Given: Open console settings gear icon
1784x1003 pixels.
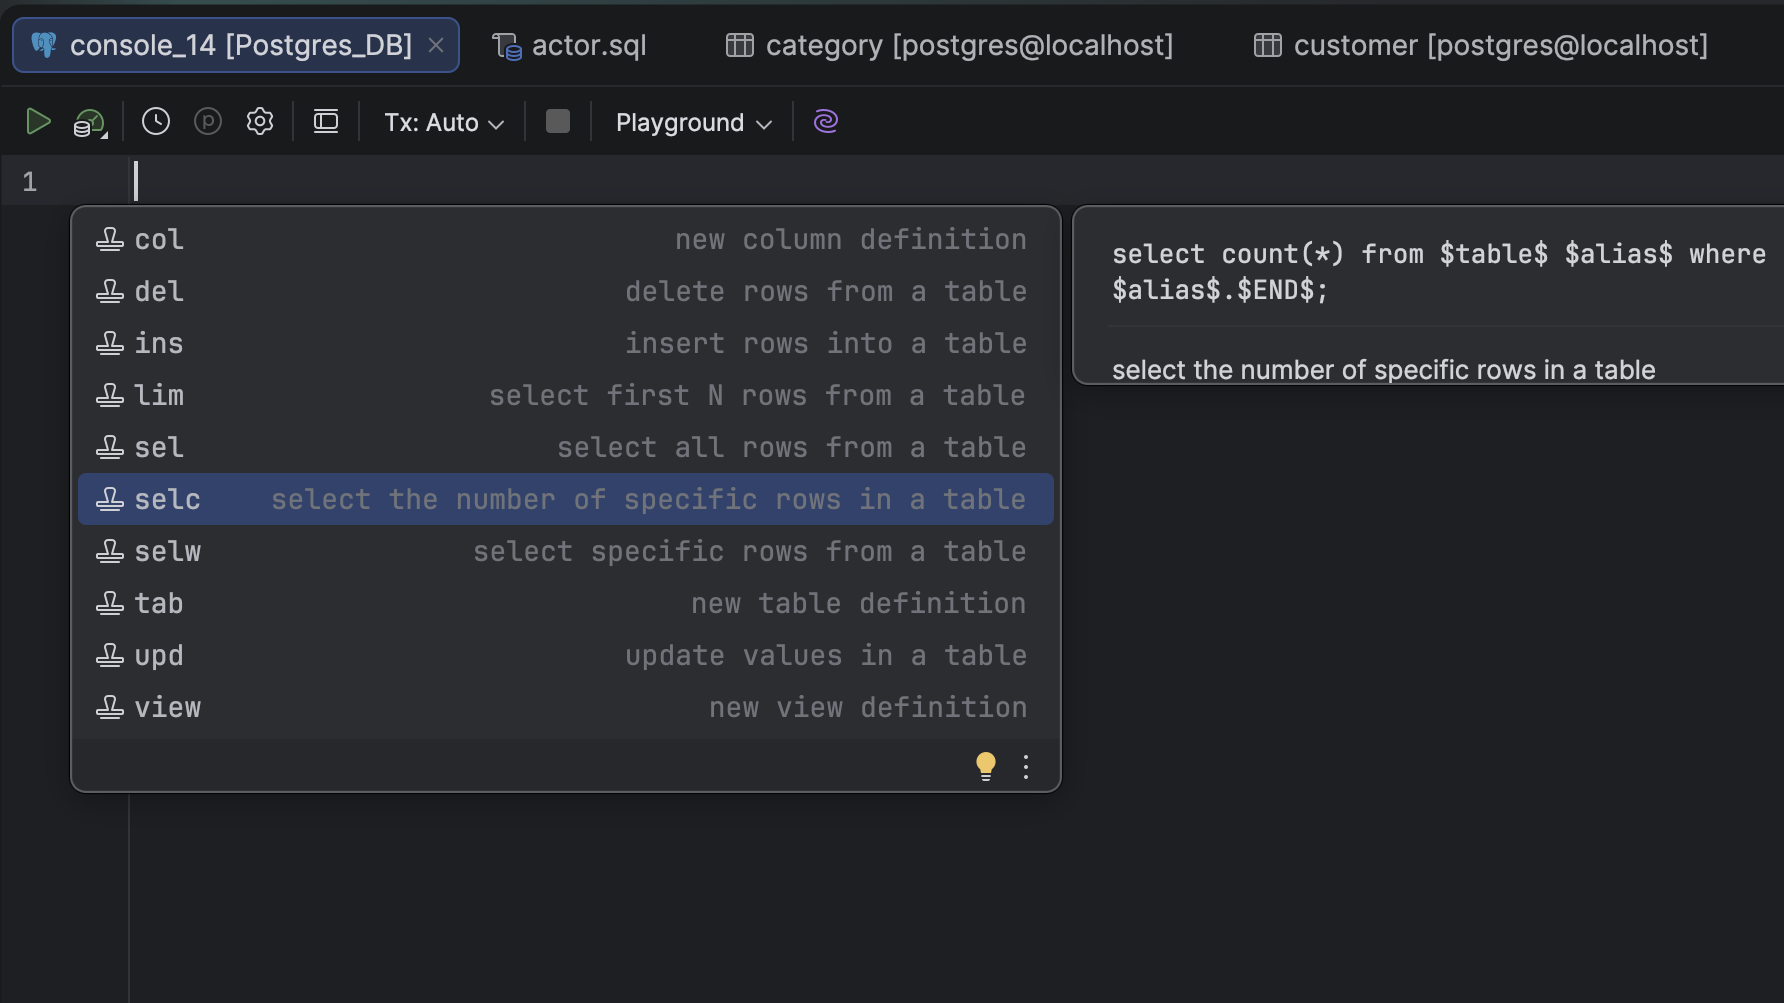Looking at the screenshot, I should click(260, 122).
